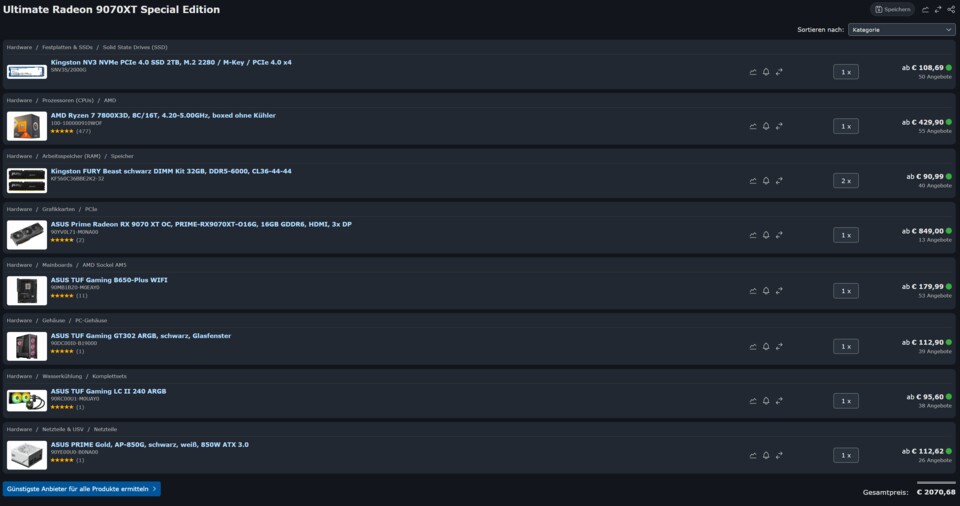Open the ASUS Prime Radeon RX 9070 XT link
Image resolution: width=960 pixels, height=506 pixels.
click(200, 224)
